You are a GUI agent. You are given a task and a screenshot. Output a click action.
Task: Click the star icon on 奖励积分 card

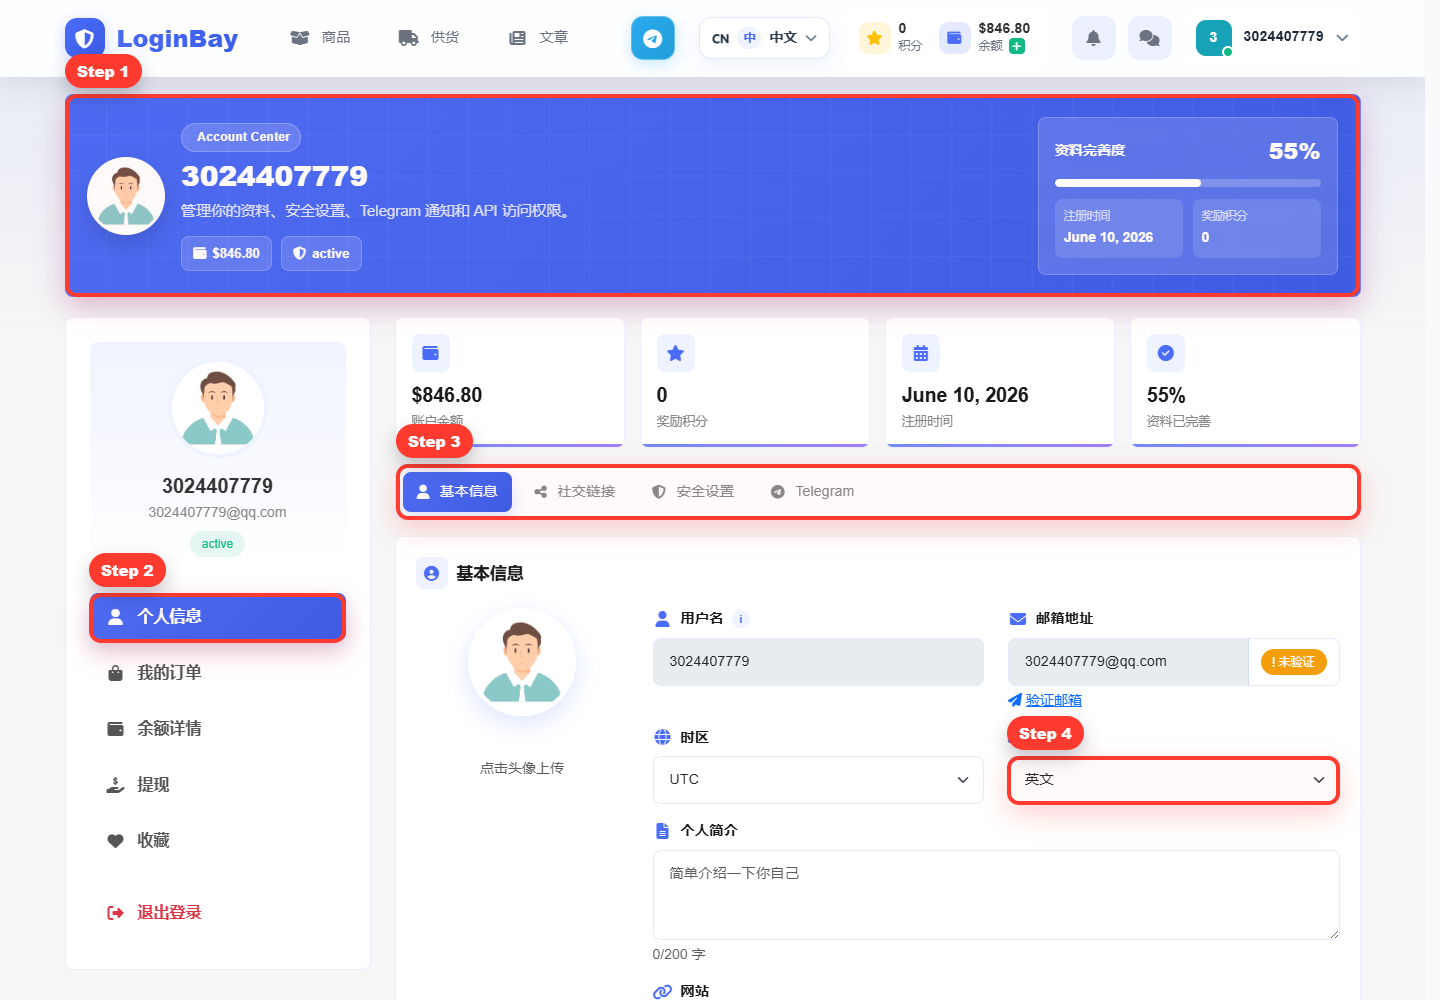[676, 353]
